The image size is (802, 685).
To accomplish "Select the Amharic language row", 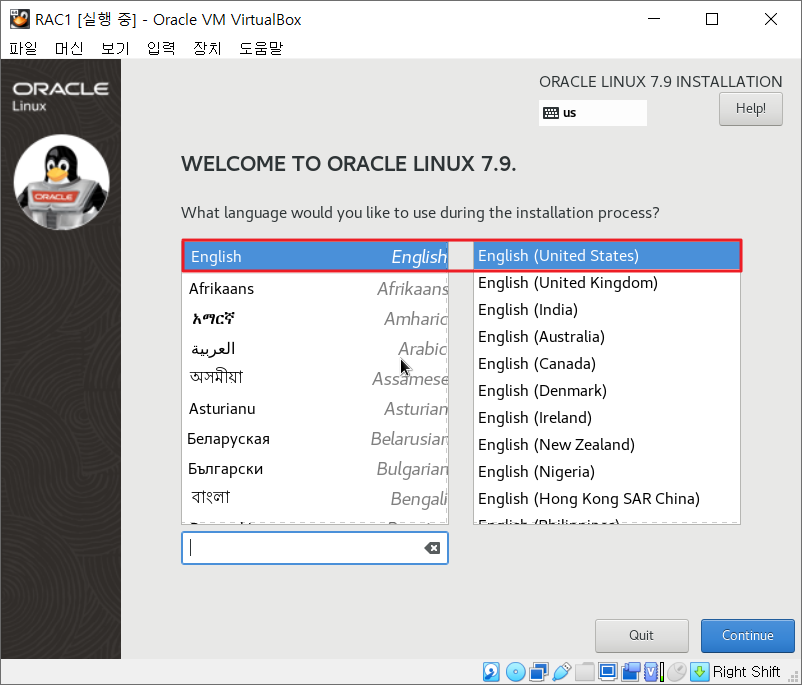I will (315, 319).
